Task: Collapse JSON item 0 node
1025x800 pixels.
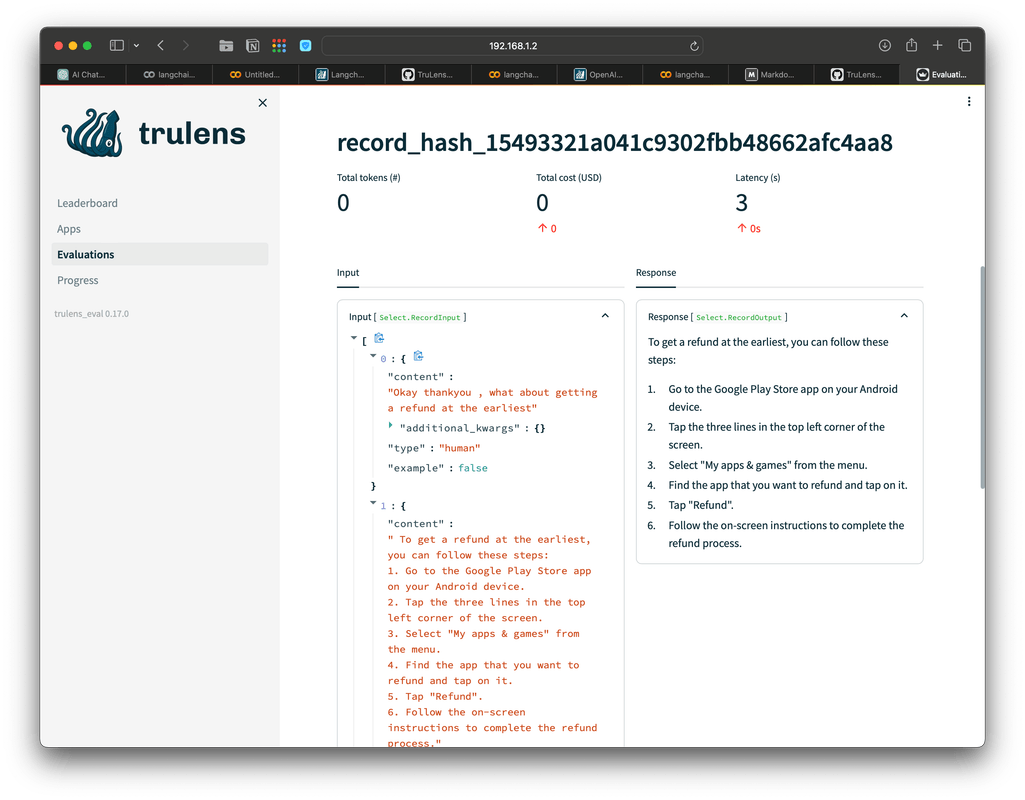Action: pos(373,356)
